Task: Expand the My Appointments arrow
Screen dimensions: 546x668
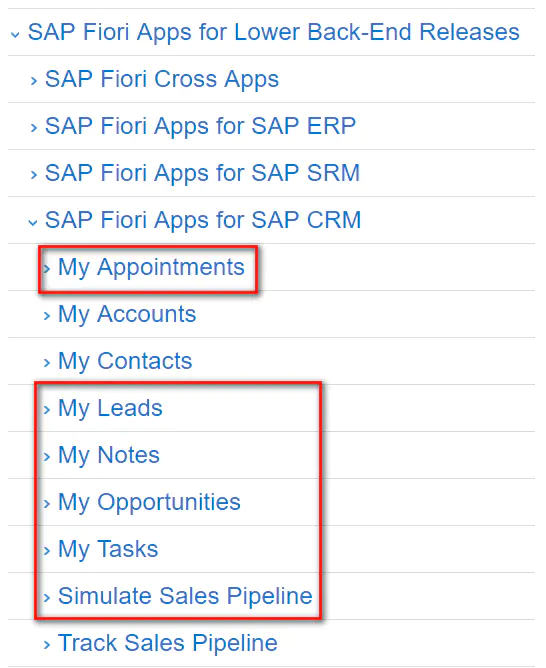Action: 47,268
